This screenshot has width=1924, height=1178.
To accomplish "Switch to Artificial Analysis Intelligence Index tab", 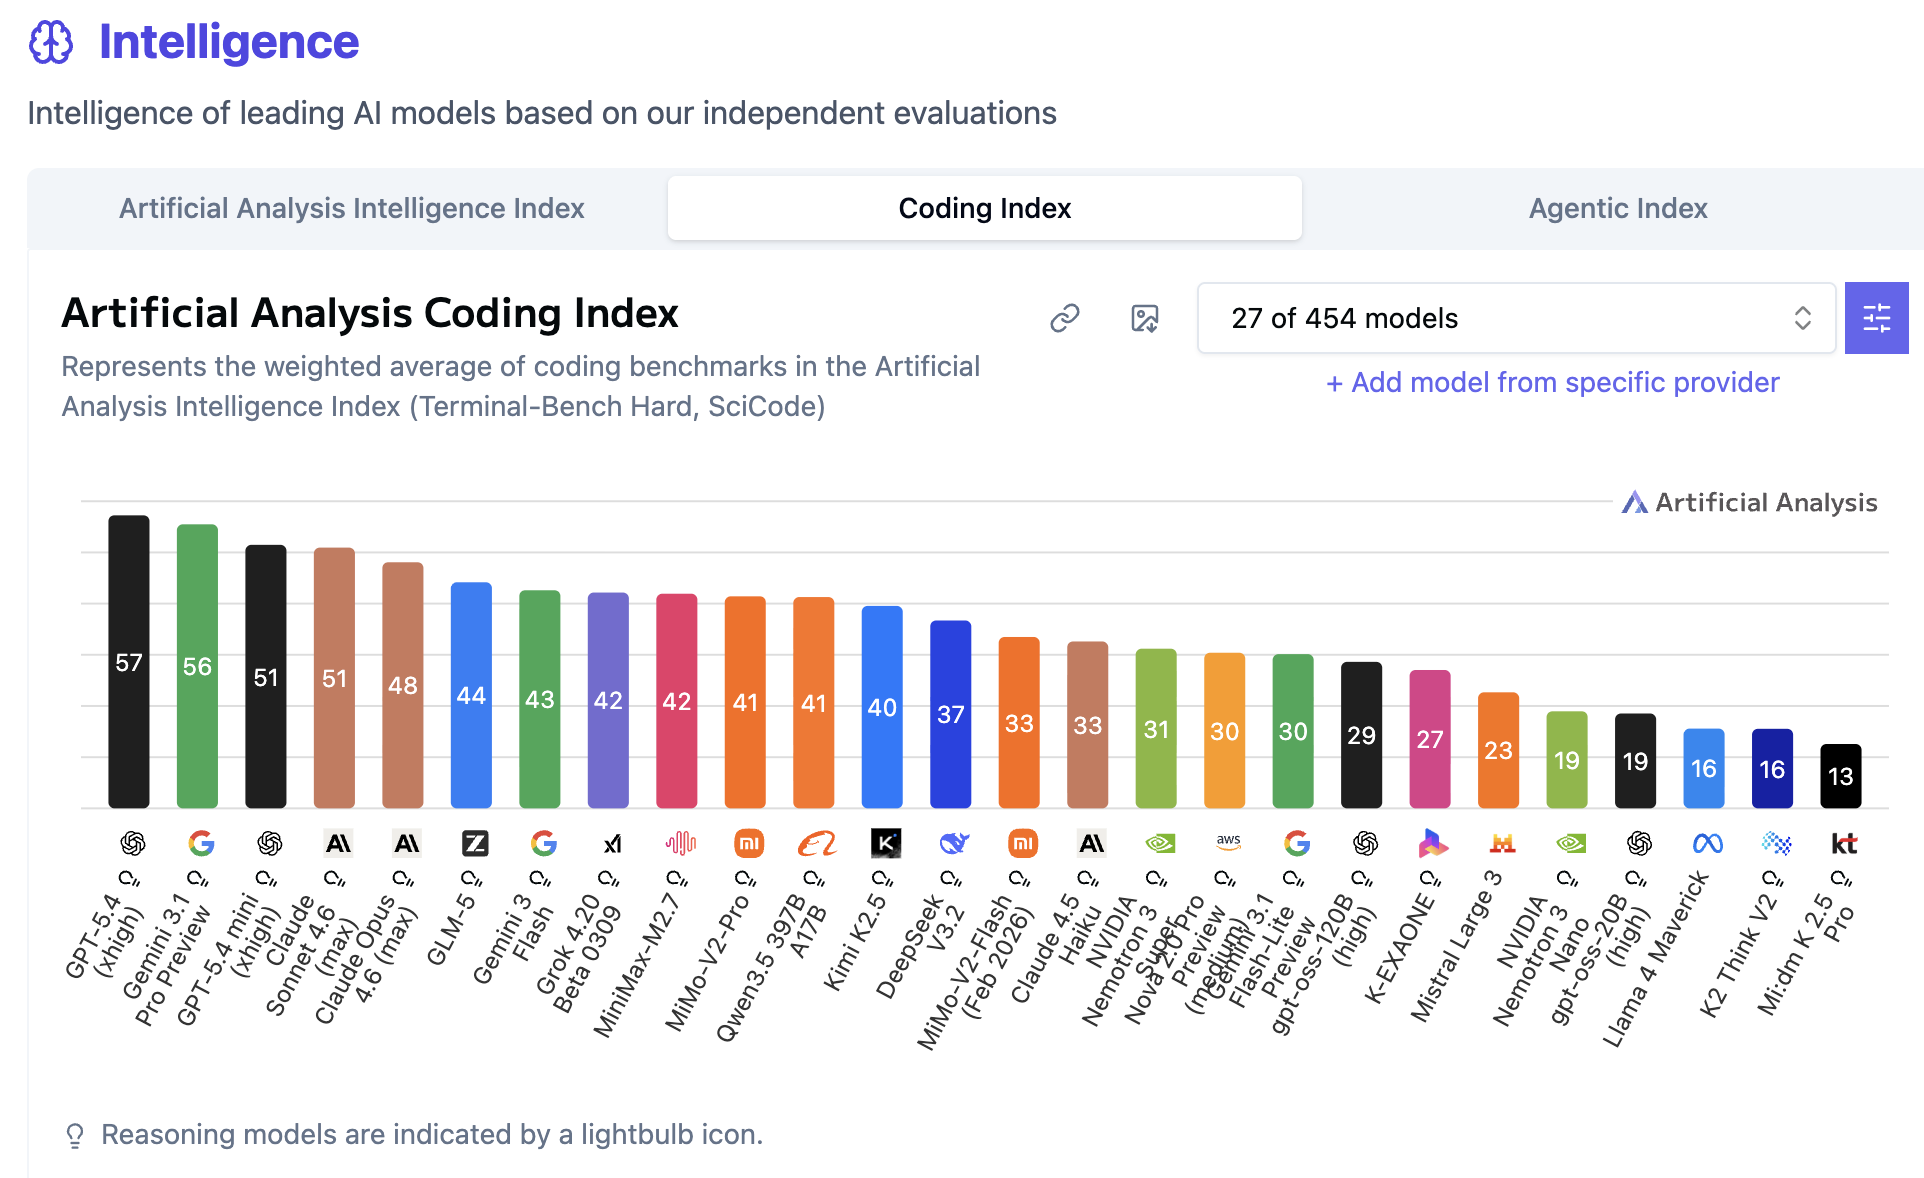I will tap(351, 208).
